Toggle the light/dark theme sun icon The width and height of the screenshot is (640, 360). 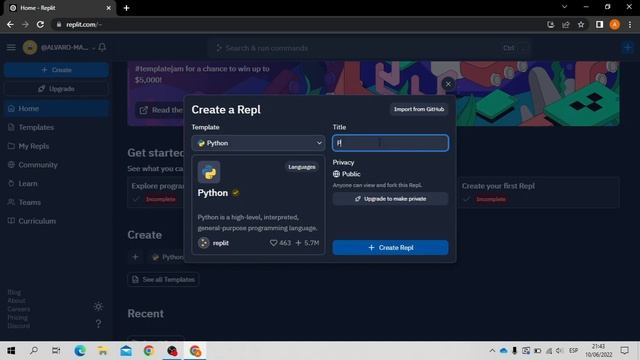pyautogui.click(x=98, y=307)
